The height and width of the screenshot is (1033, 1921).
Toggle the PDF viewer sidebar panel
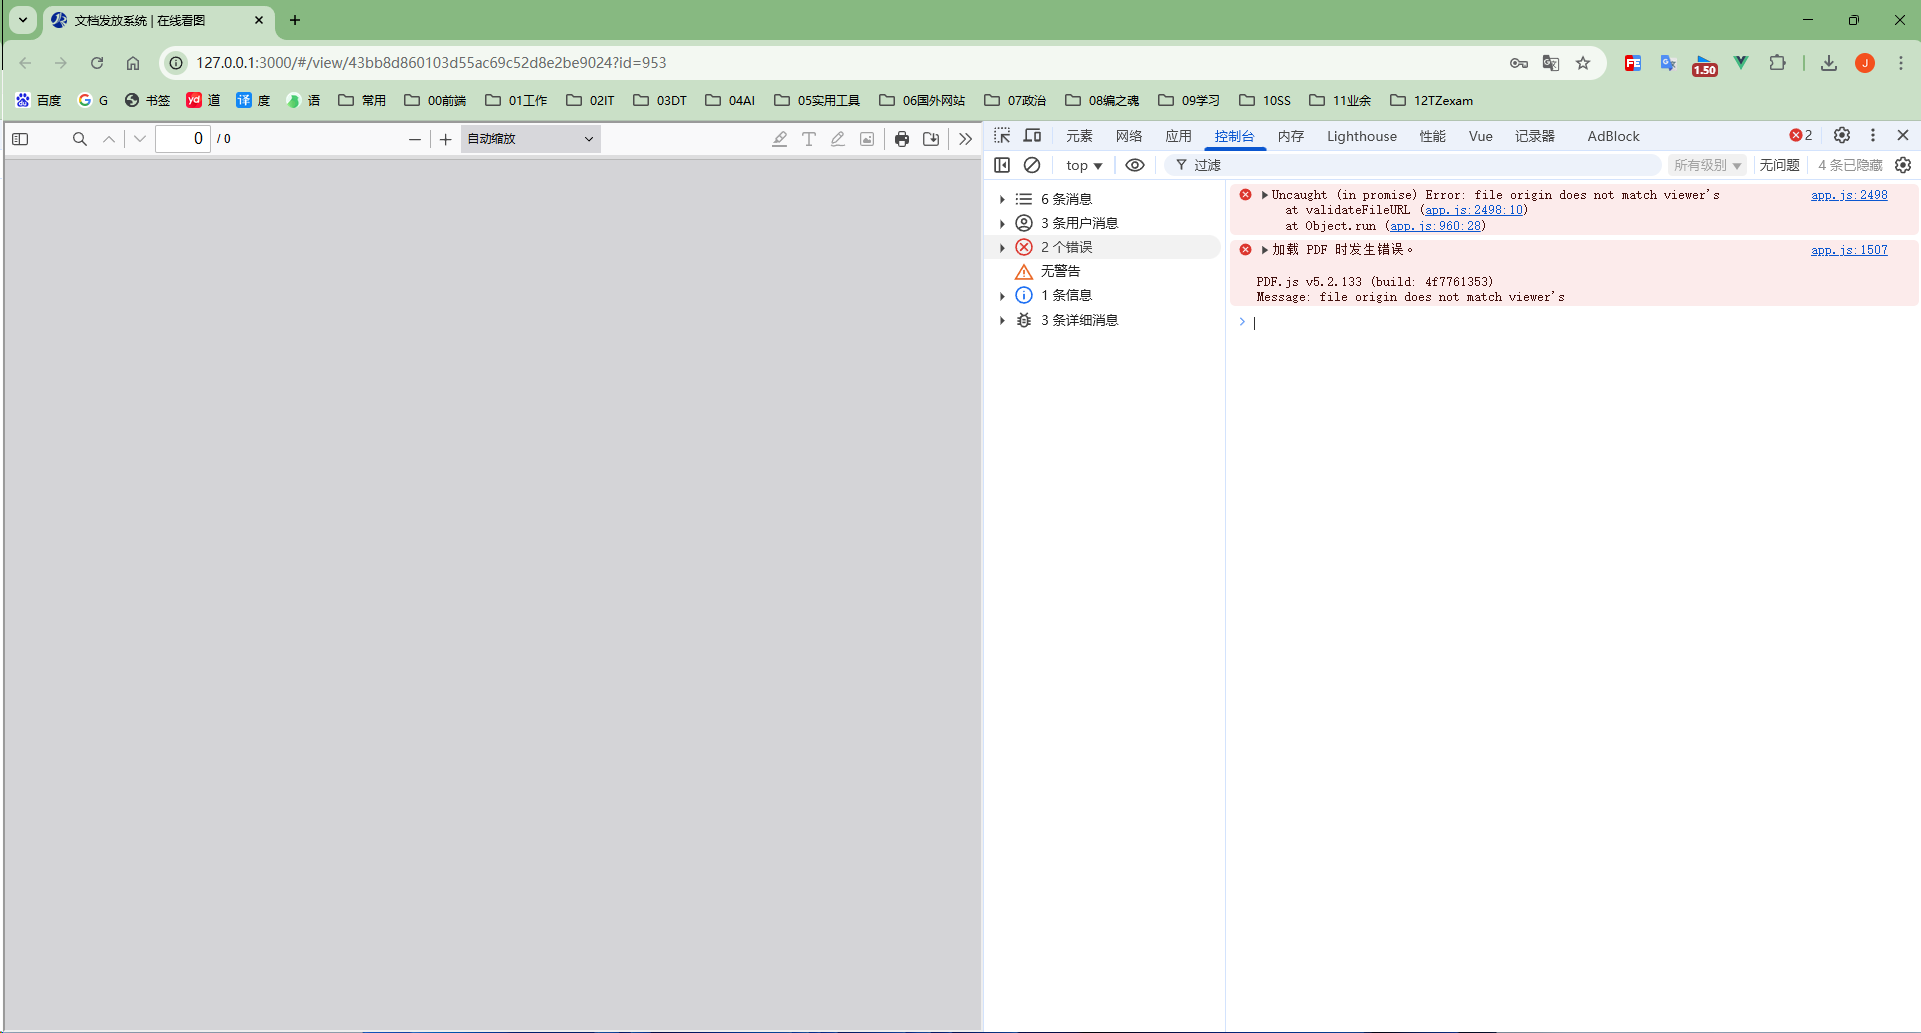[20, 139]
